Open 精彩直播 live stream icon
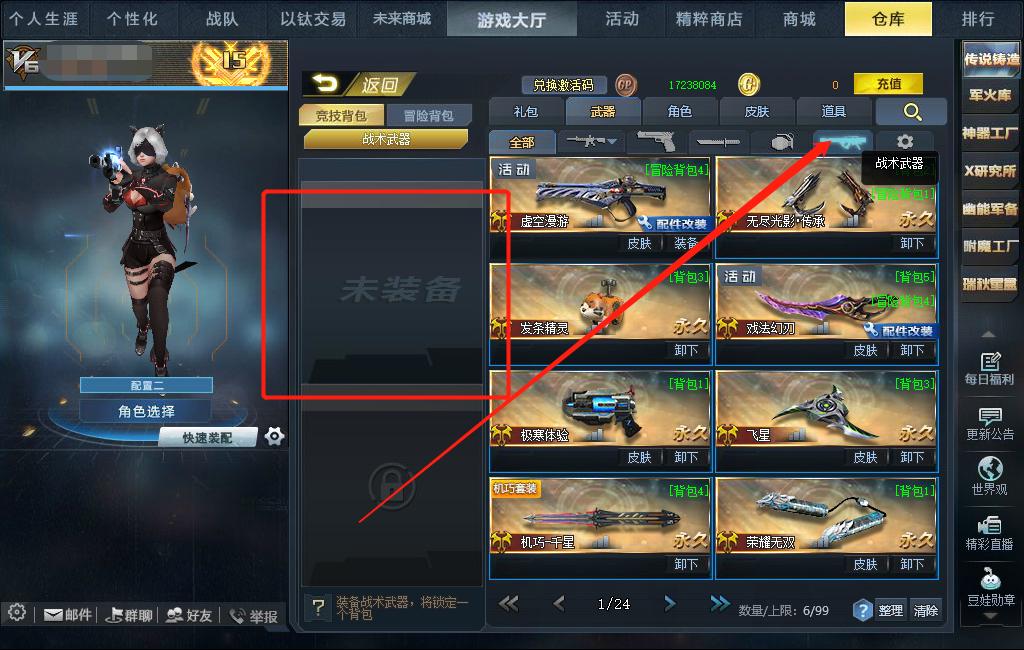Viewport: 1024px width, 650px height. click(989, 533)
